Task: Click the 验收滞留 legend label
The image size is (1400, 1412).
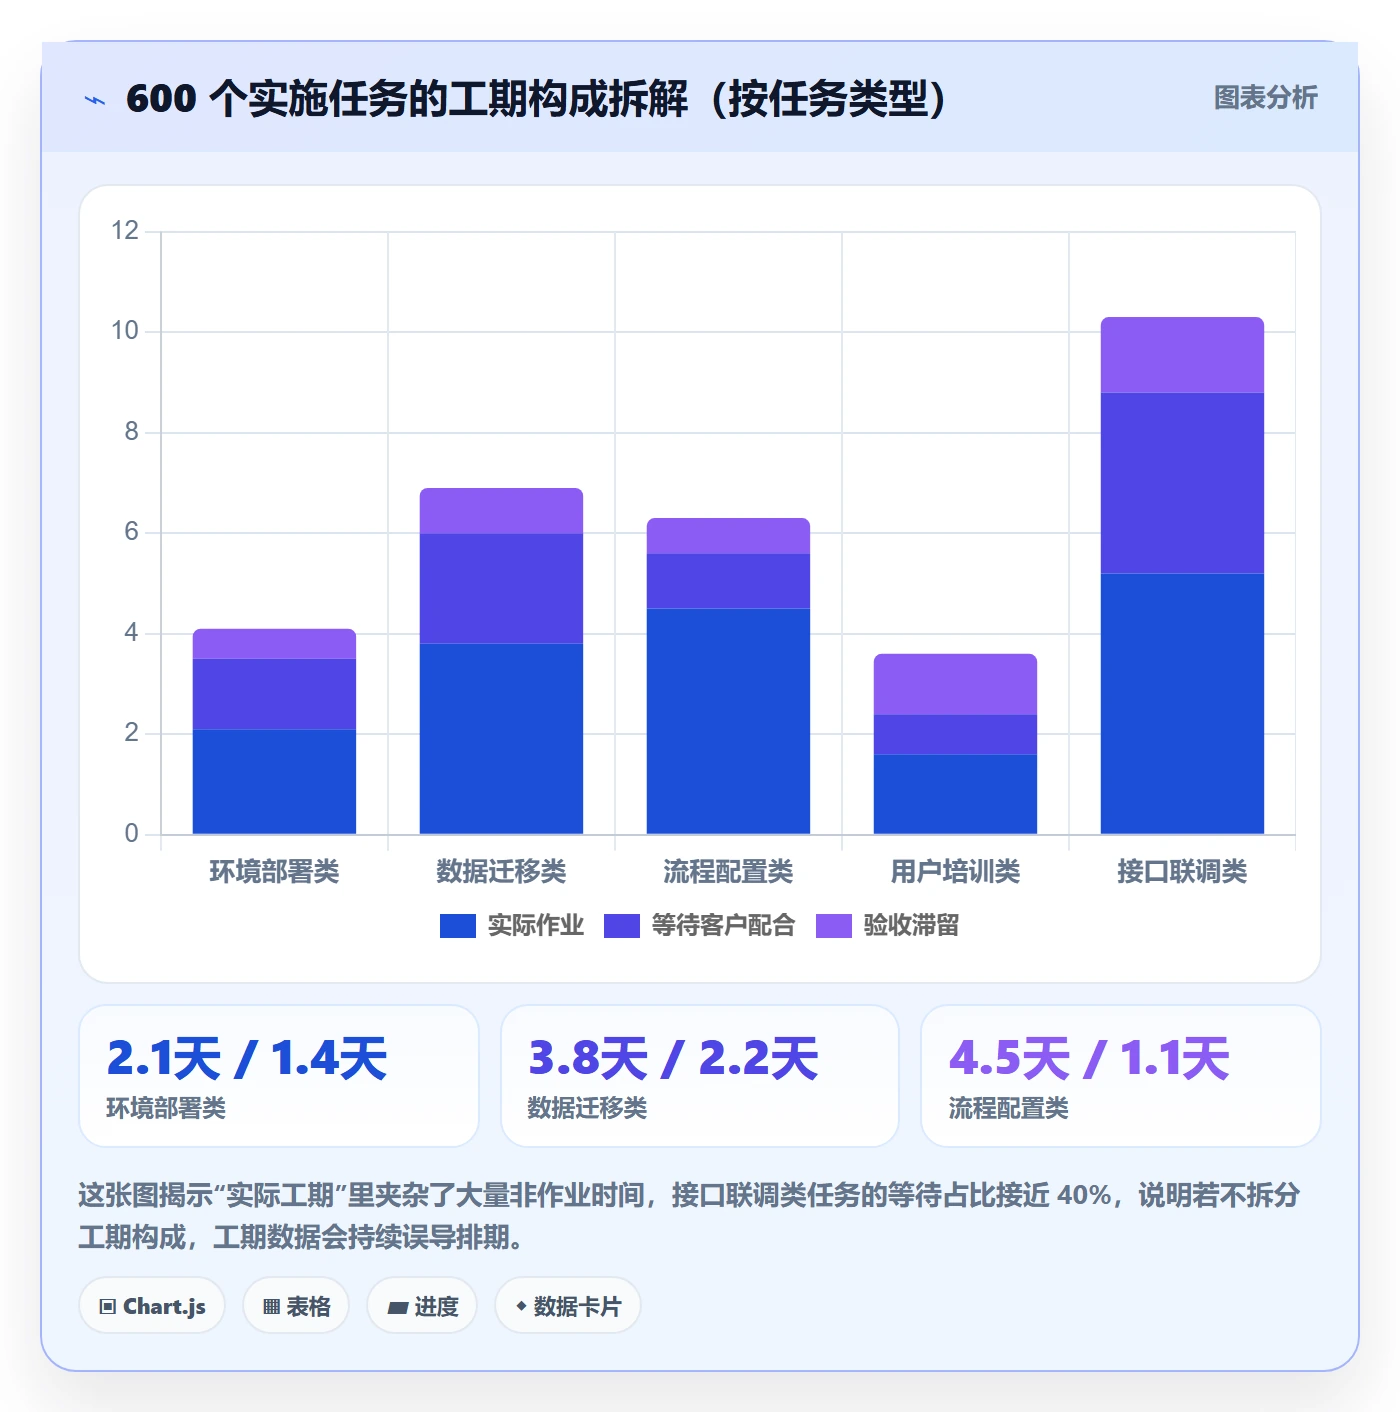Action: pos(911,926)
